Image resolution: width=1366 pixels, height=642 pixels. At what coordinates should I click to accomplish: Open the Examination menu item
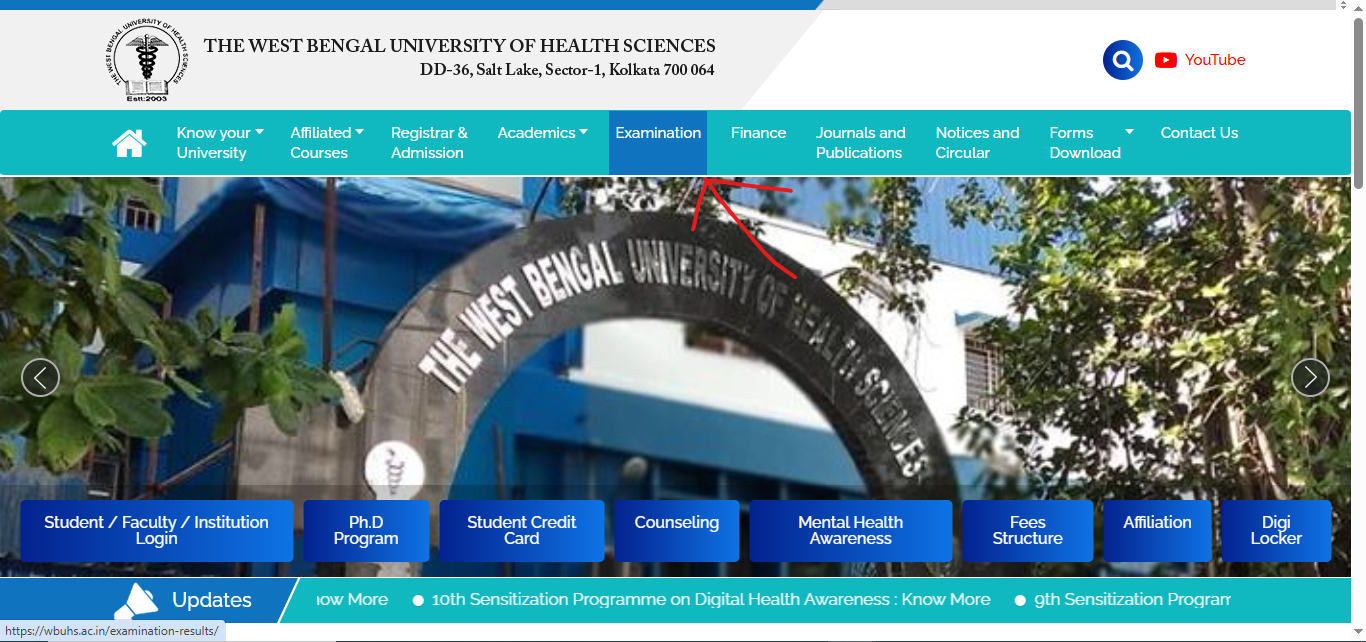click(x=658, y=133)
